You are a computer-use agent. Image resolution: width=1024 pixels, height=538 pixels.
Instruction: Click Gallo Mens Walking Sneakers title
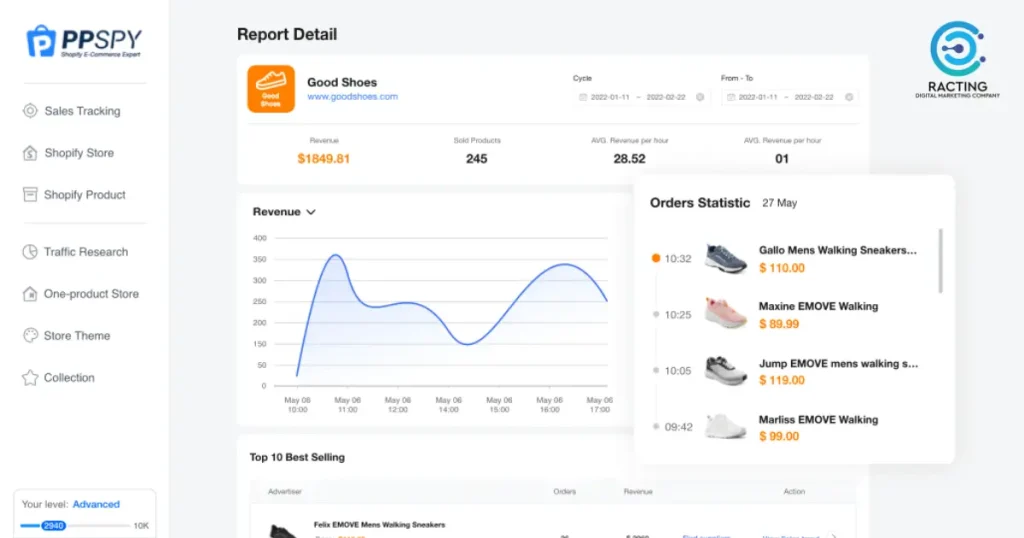coord(837,250)
